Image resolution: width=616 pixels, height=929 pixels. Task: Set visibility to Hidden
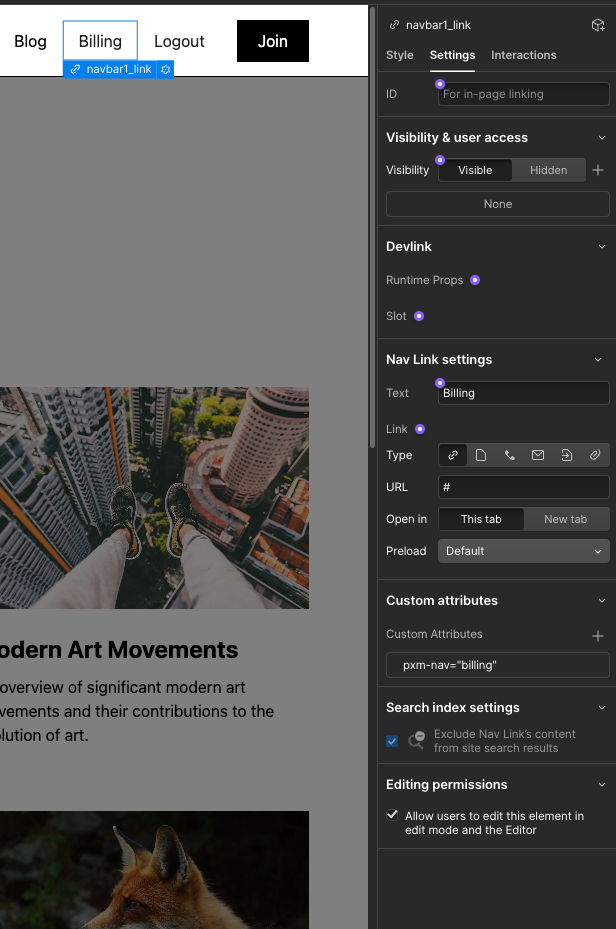point(548,170)
